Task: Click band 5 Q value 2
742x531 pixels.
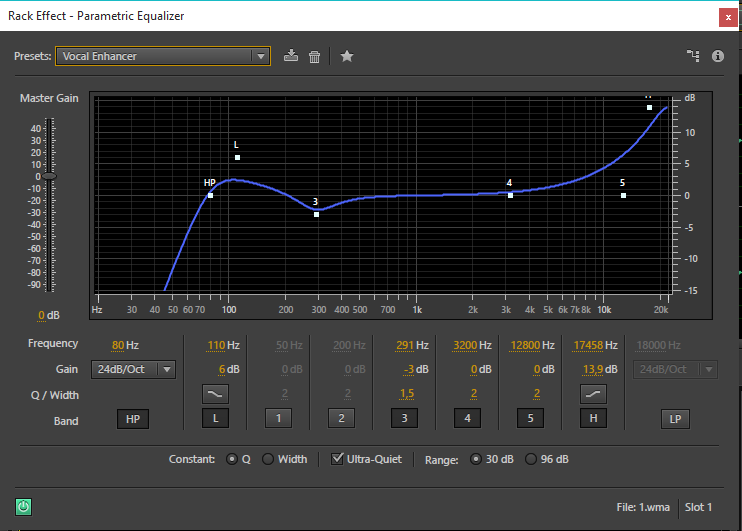Action: (x=537, y=393)
